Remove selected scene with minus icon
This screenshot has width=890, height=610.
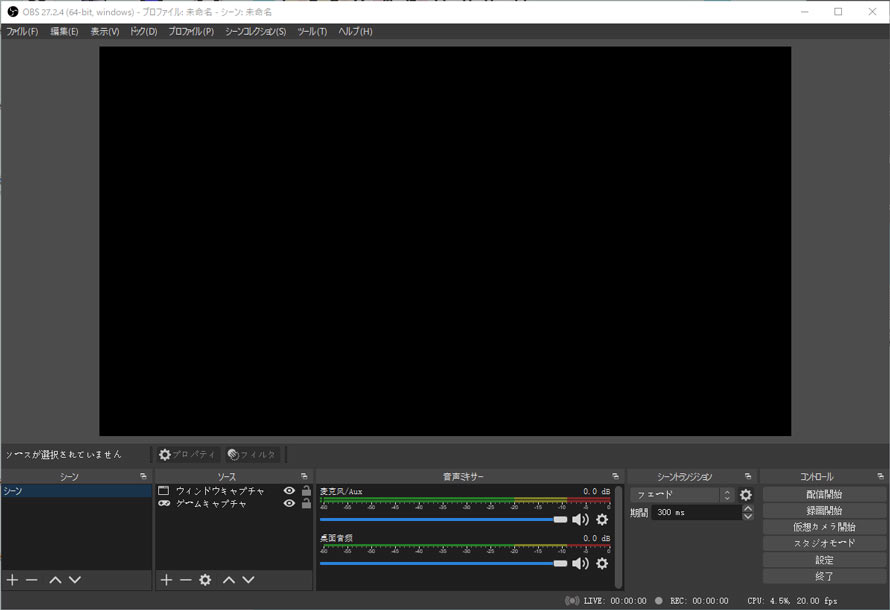32,579
